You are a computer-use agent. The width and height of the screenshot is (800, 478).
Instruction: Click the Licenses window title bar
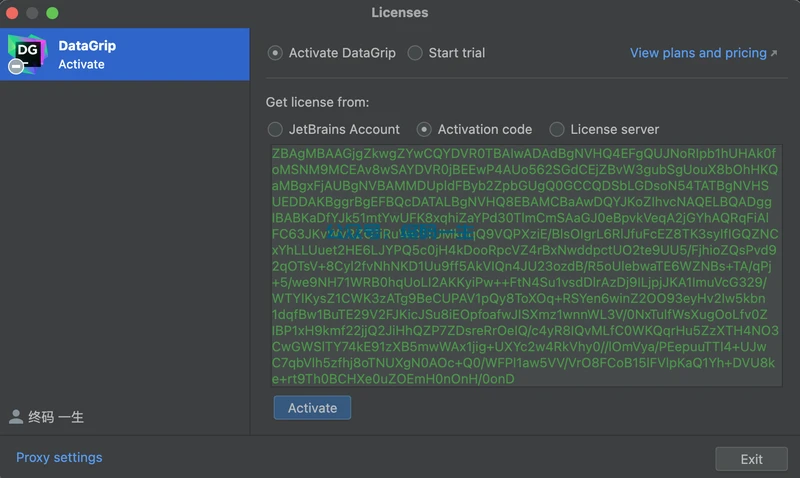400,13
